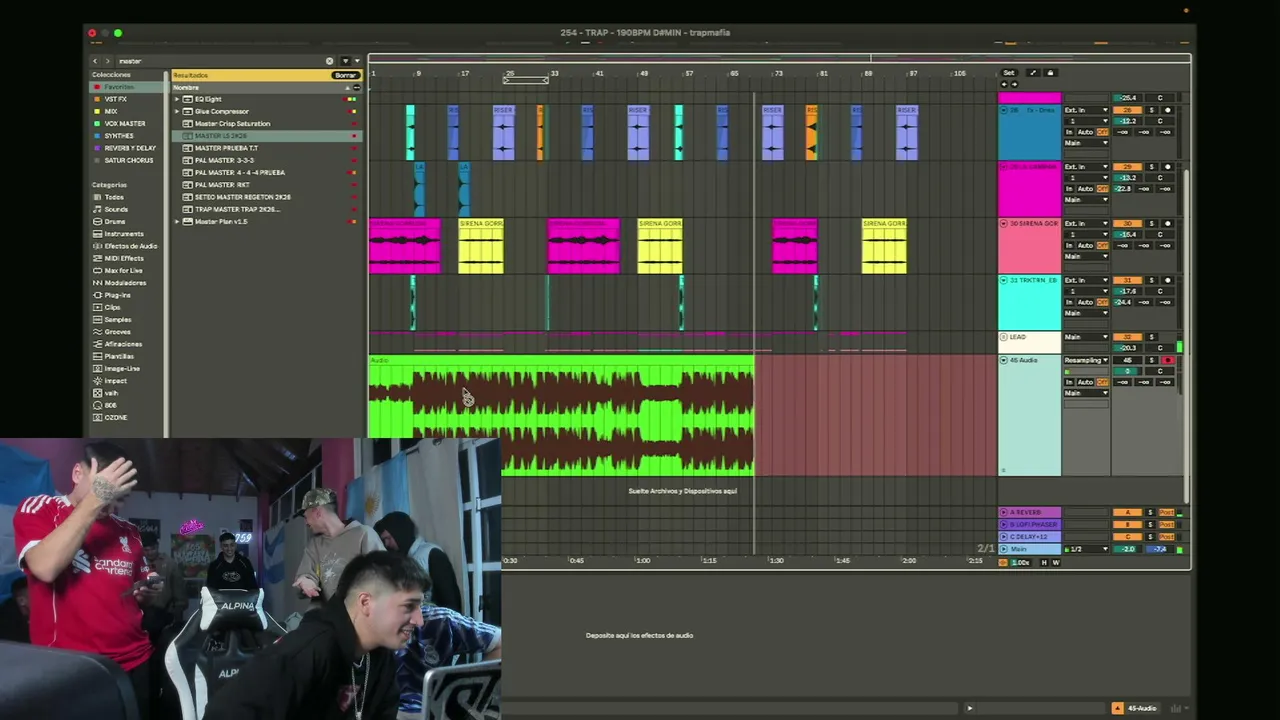
Task: Fold the 31 TRKTRN track
Action: (1004, 280)
